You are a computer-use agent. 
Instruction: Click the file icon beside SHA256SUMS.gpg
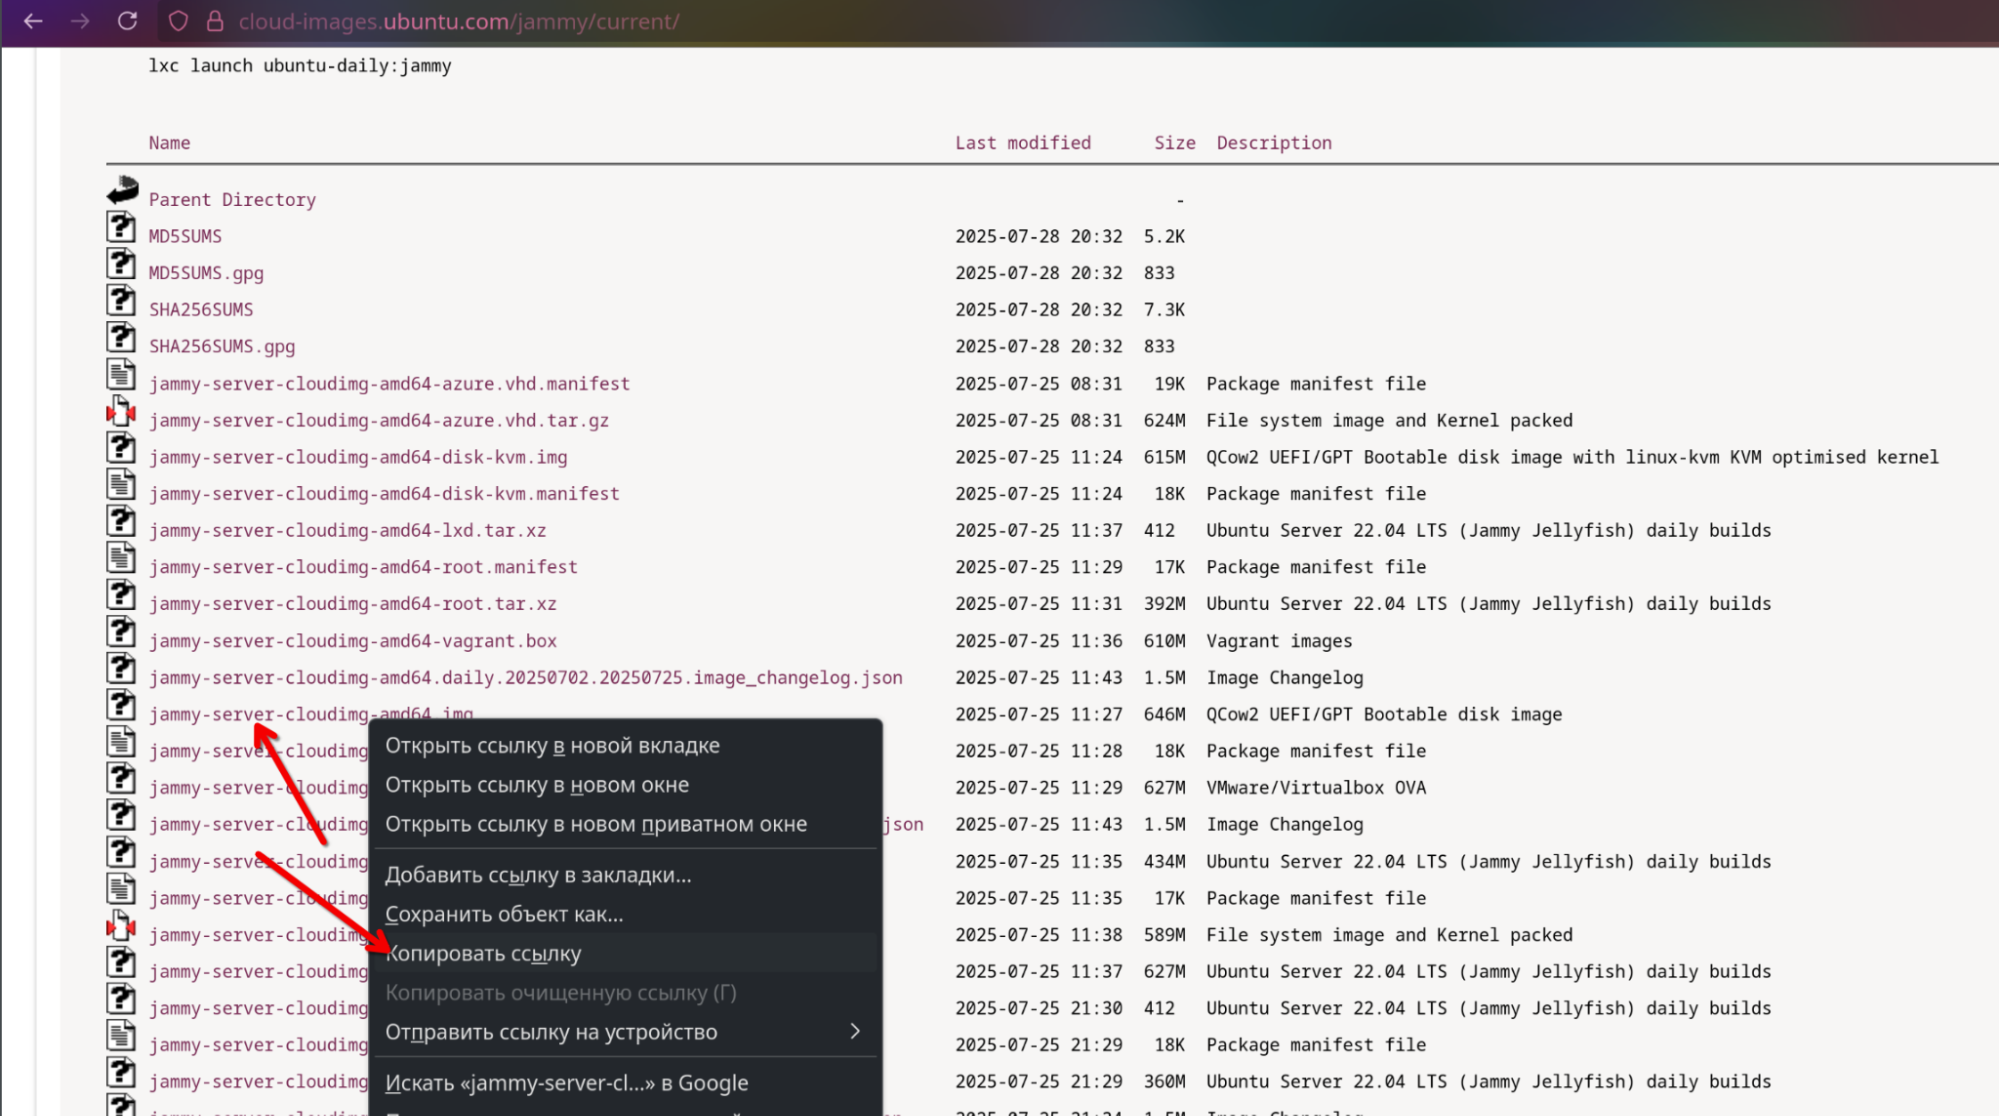click(x=121, y=337)
